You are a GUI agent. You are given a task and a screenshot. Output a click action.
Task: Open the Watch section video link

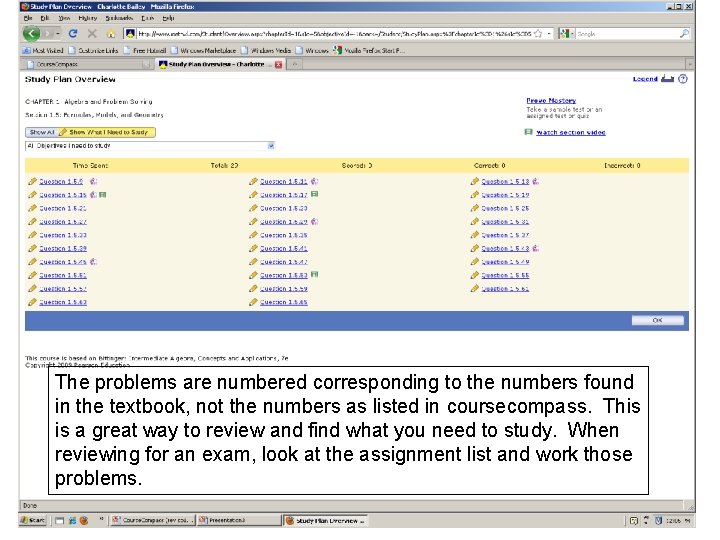click(571, 132)
